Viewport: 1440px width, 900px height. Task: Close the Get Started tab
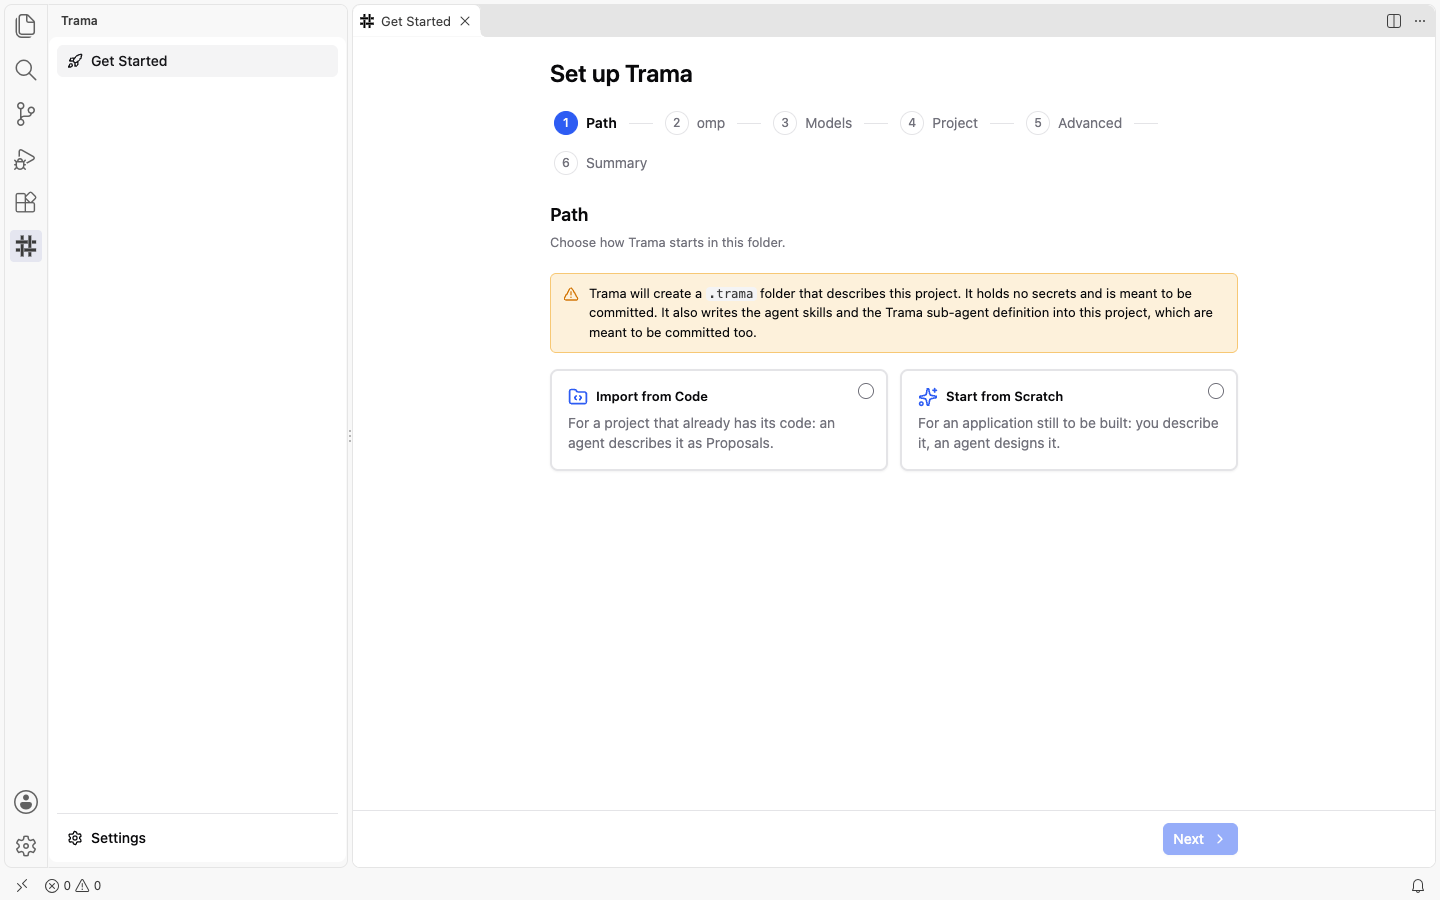465,21
